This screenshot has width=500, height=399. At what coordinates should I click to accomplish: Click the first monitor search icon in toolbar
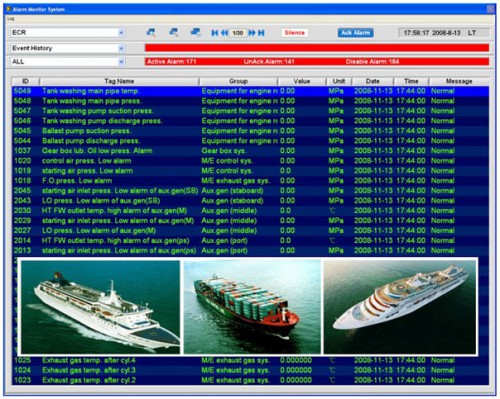pos(151,32)
